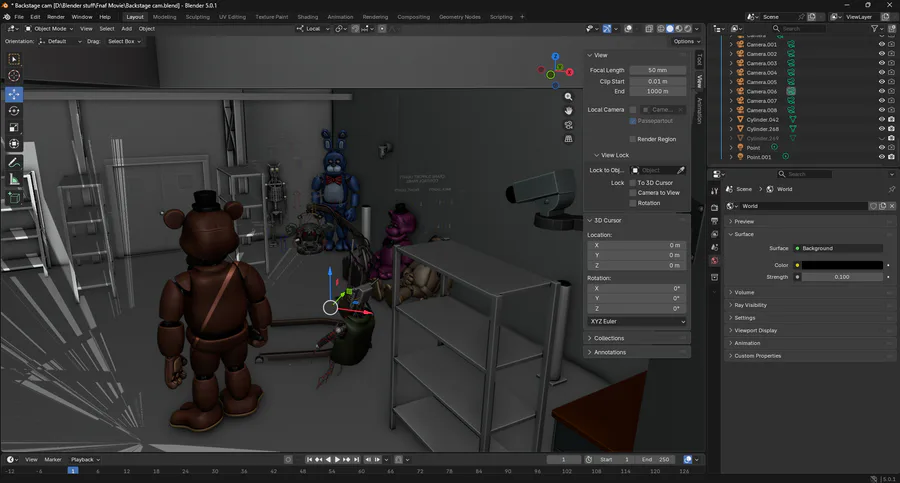Open the Render menu
The height and width of the screenshot is (483, 900).
click(56, 17)
